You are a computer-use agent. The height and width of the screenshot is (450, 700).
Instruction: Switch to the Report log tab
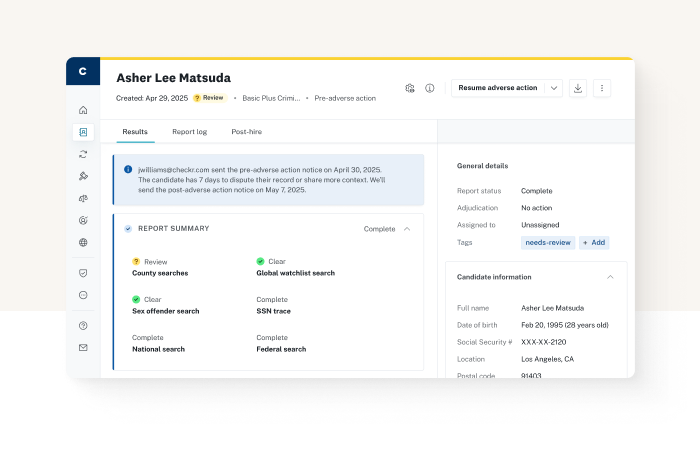pyautogui.click(x=190, y=132)
